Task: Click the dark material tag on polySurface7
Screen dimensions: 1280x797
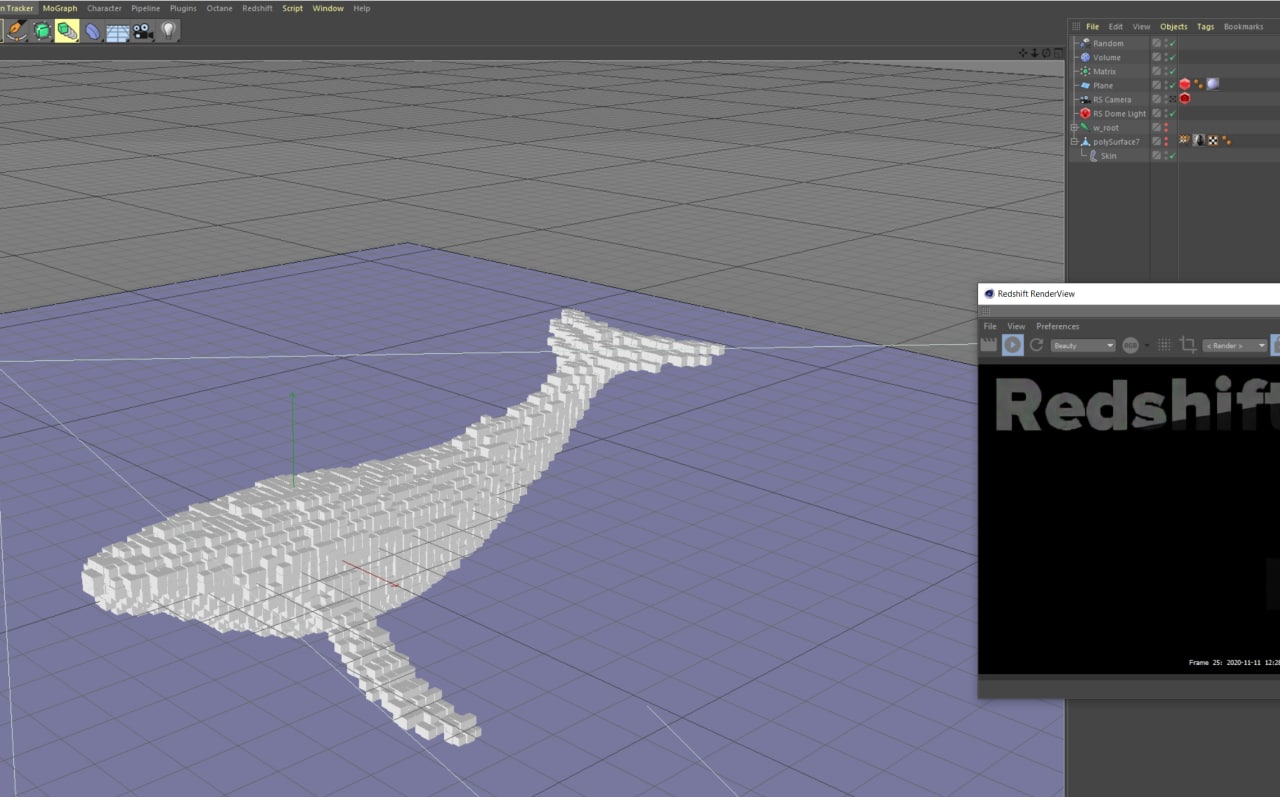Action: [1199, 140]
